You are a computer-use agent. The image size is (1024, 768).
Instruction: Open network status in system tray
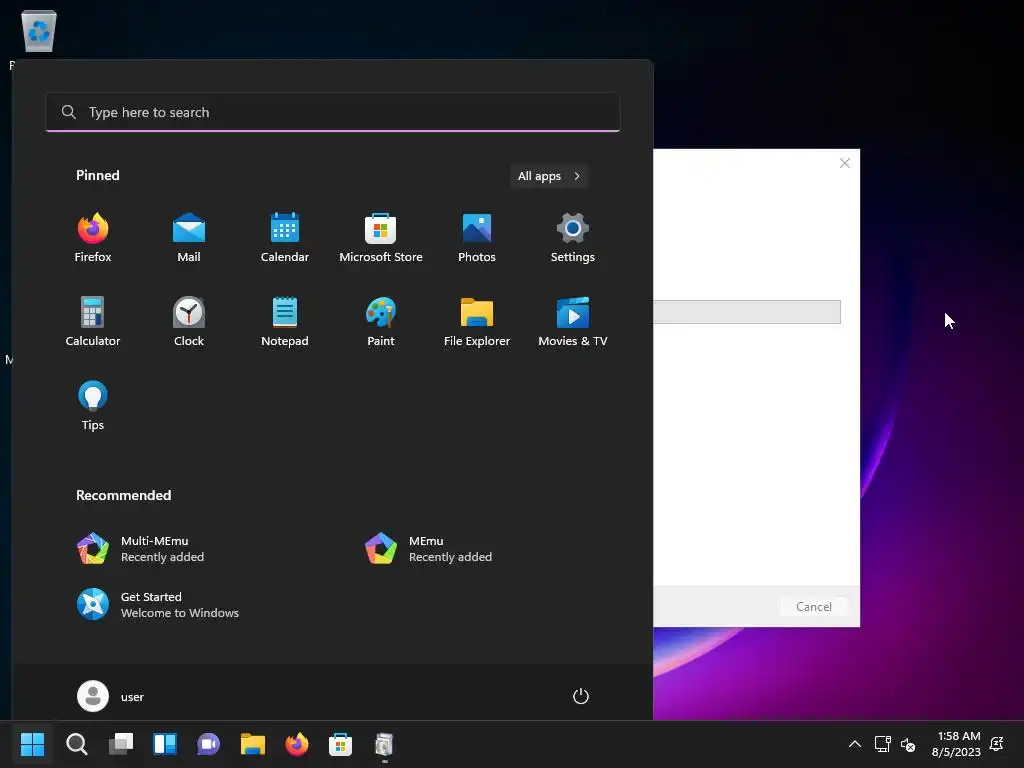(883, 744)
